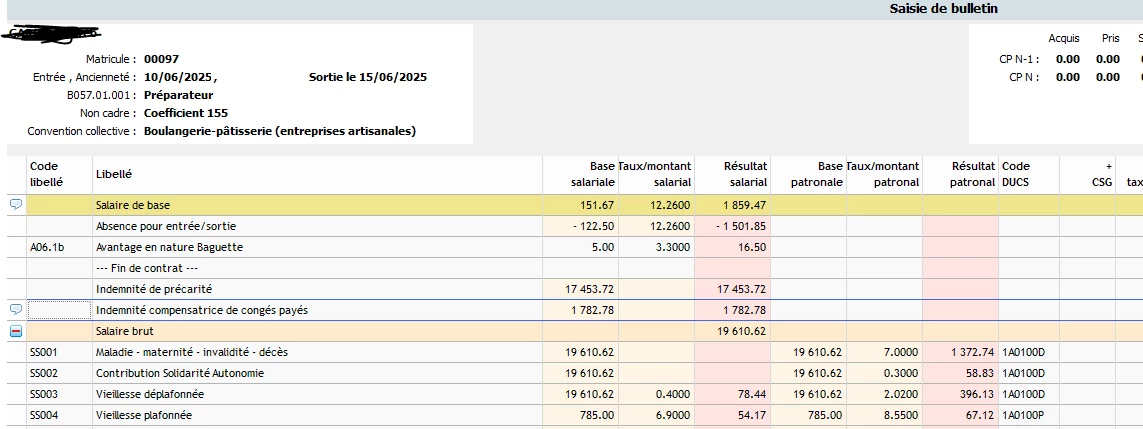Select the code 'SS001'

[44, 353]
